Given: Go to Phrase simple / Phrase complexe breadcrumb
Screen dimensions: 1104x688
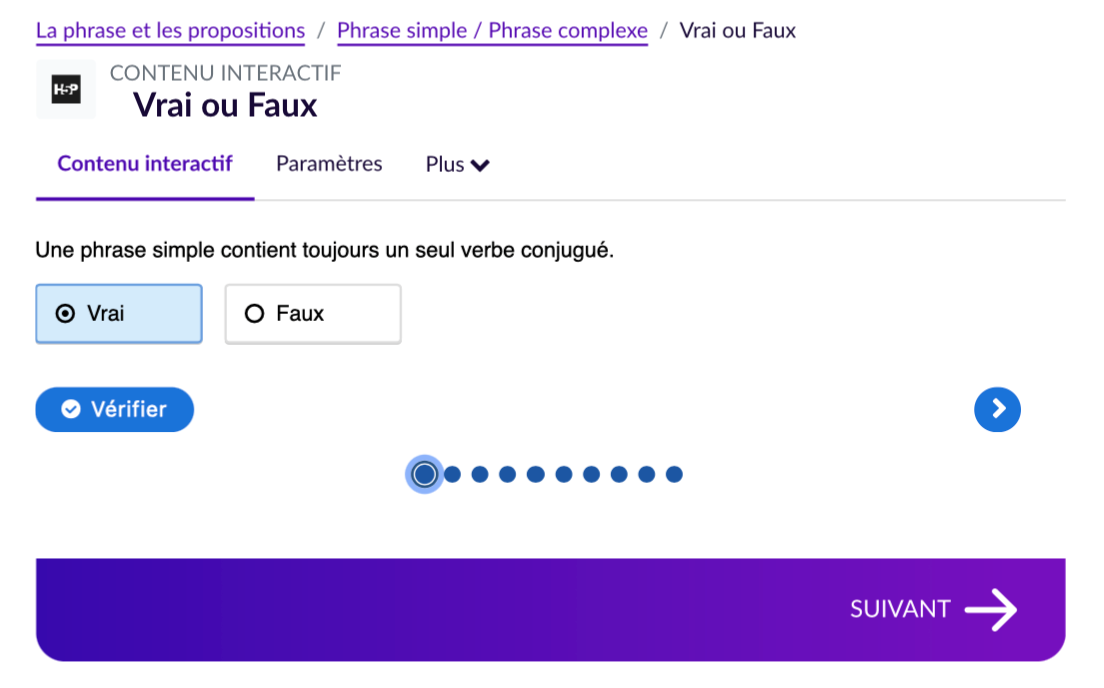Looking at the screenshot, I should (x=492, y=31).
